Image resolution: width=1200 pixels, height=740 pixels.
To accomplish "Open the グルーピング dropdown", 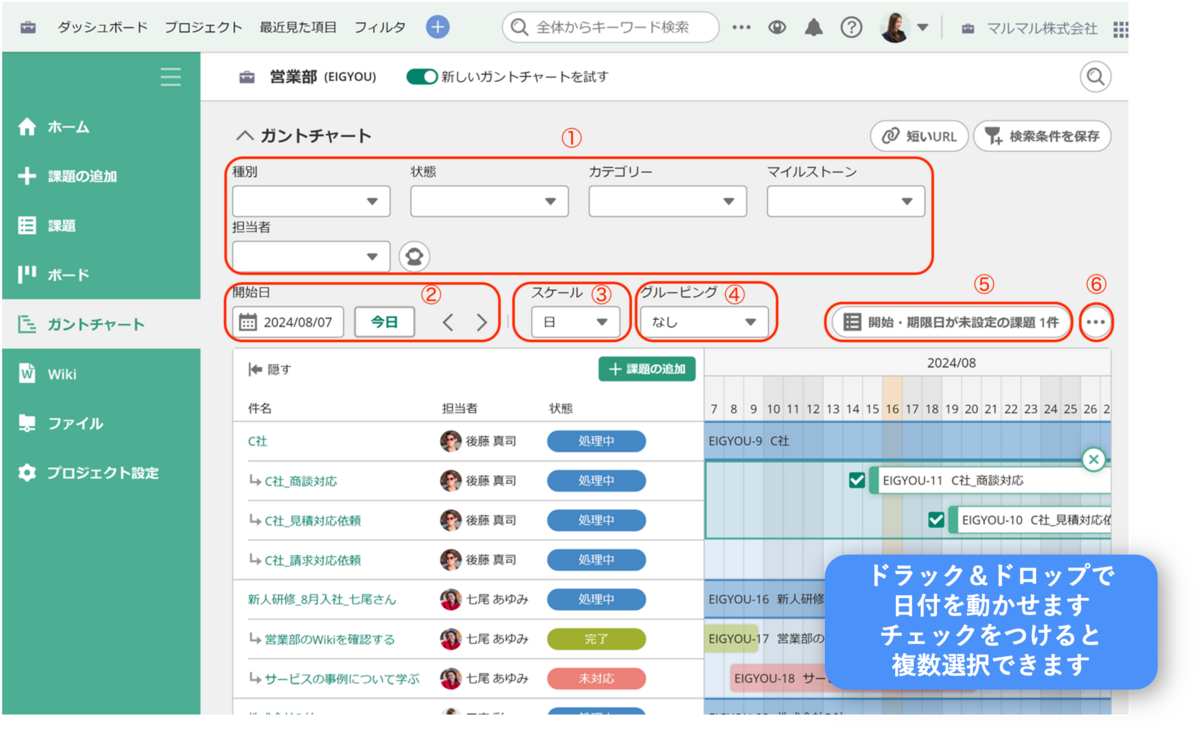I will [x=705, y=322].
